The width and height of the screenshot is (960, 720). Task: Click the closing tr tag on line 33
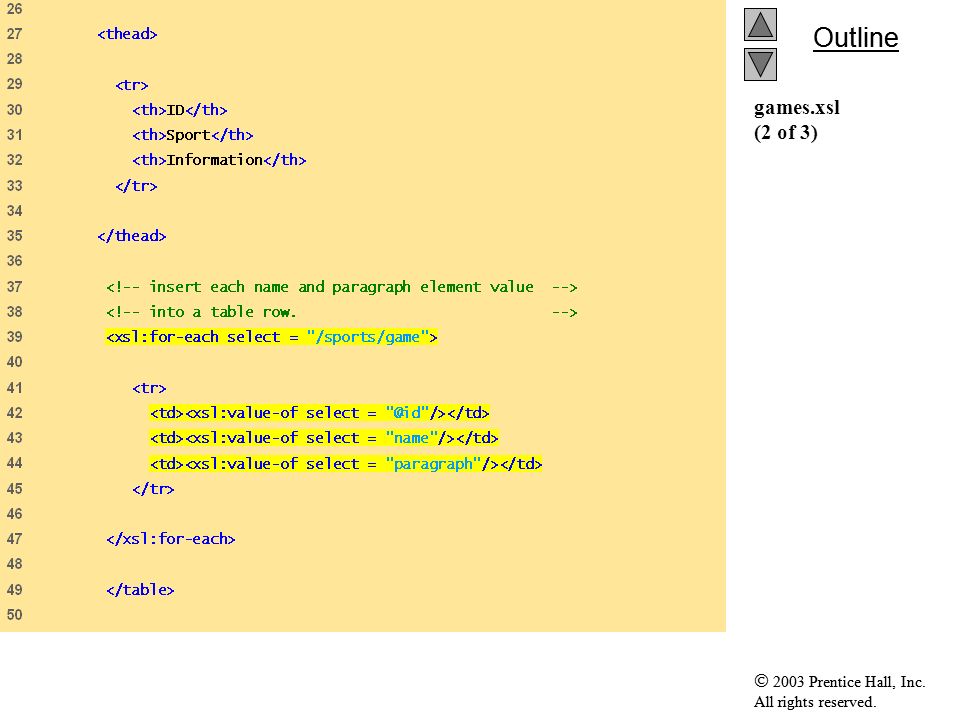pos(136,186)
